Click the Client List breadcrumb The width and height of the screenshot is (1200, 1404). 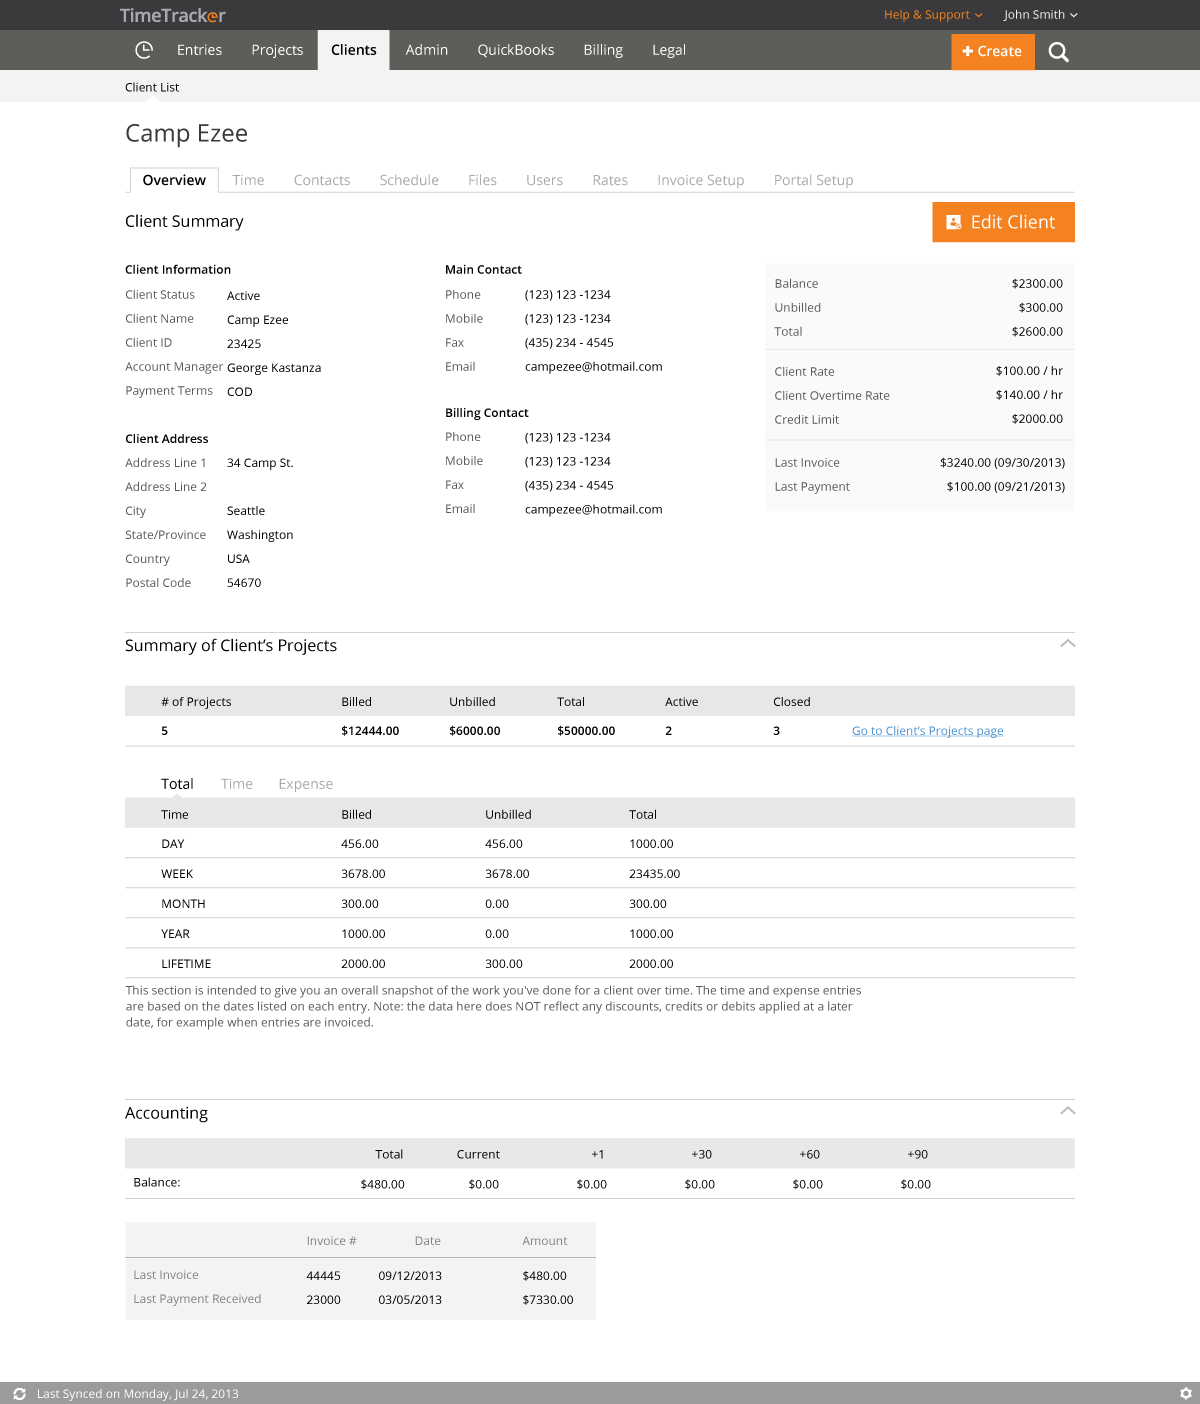pos(152,87)
